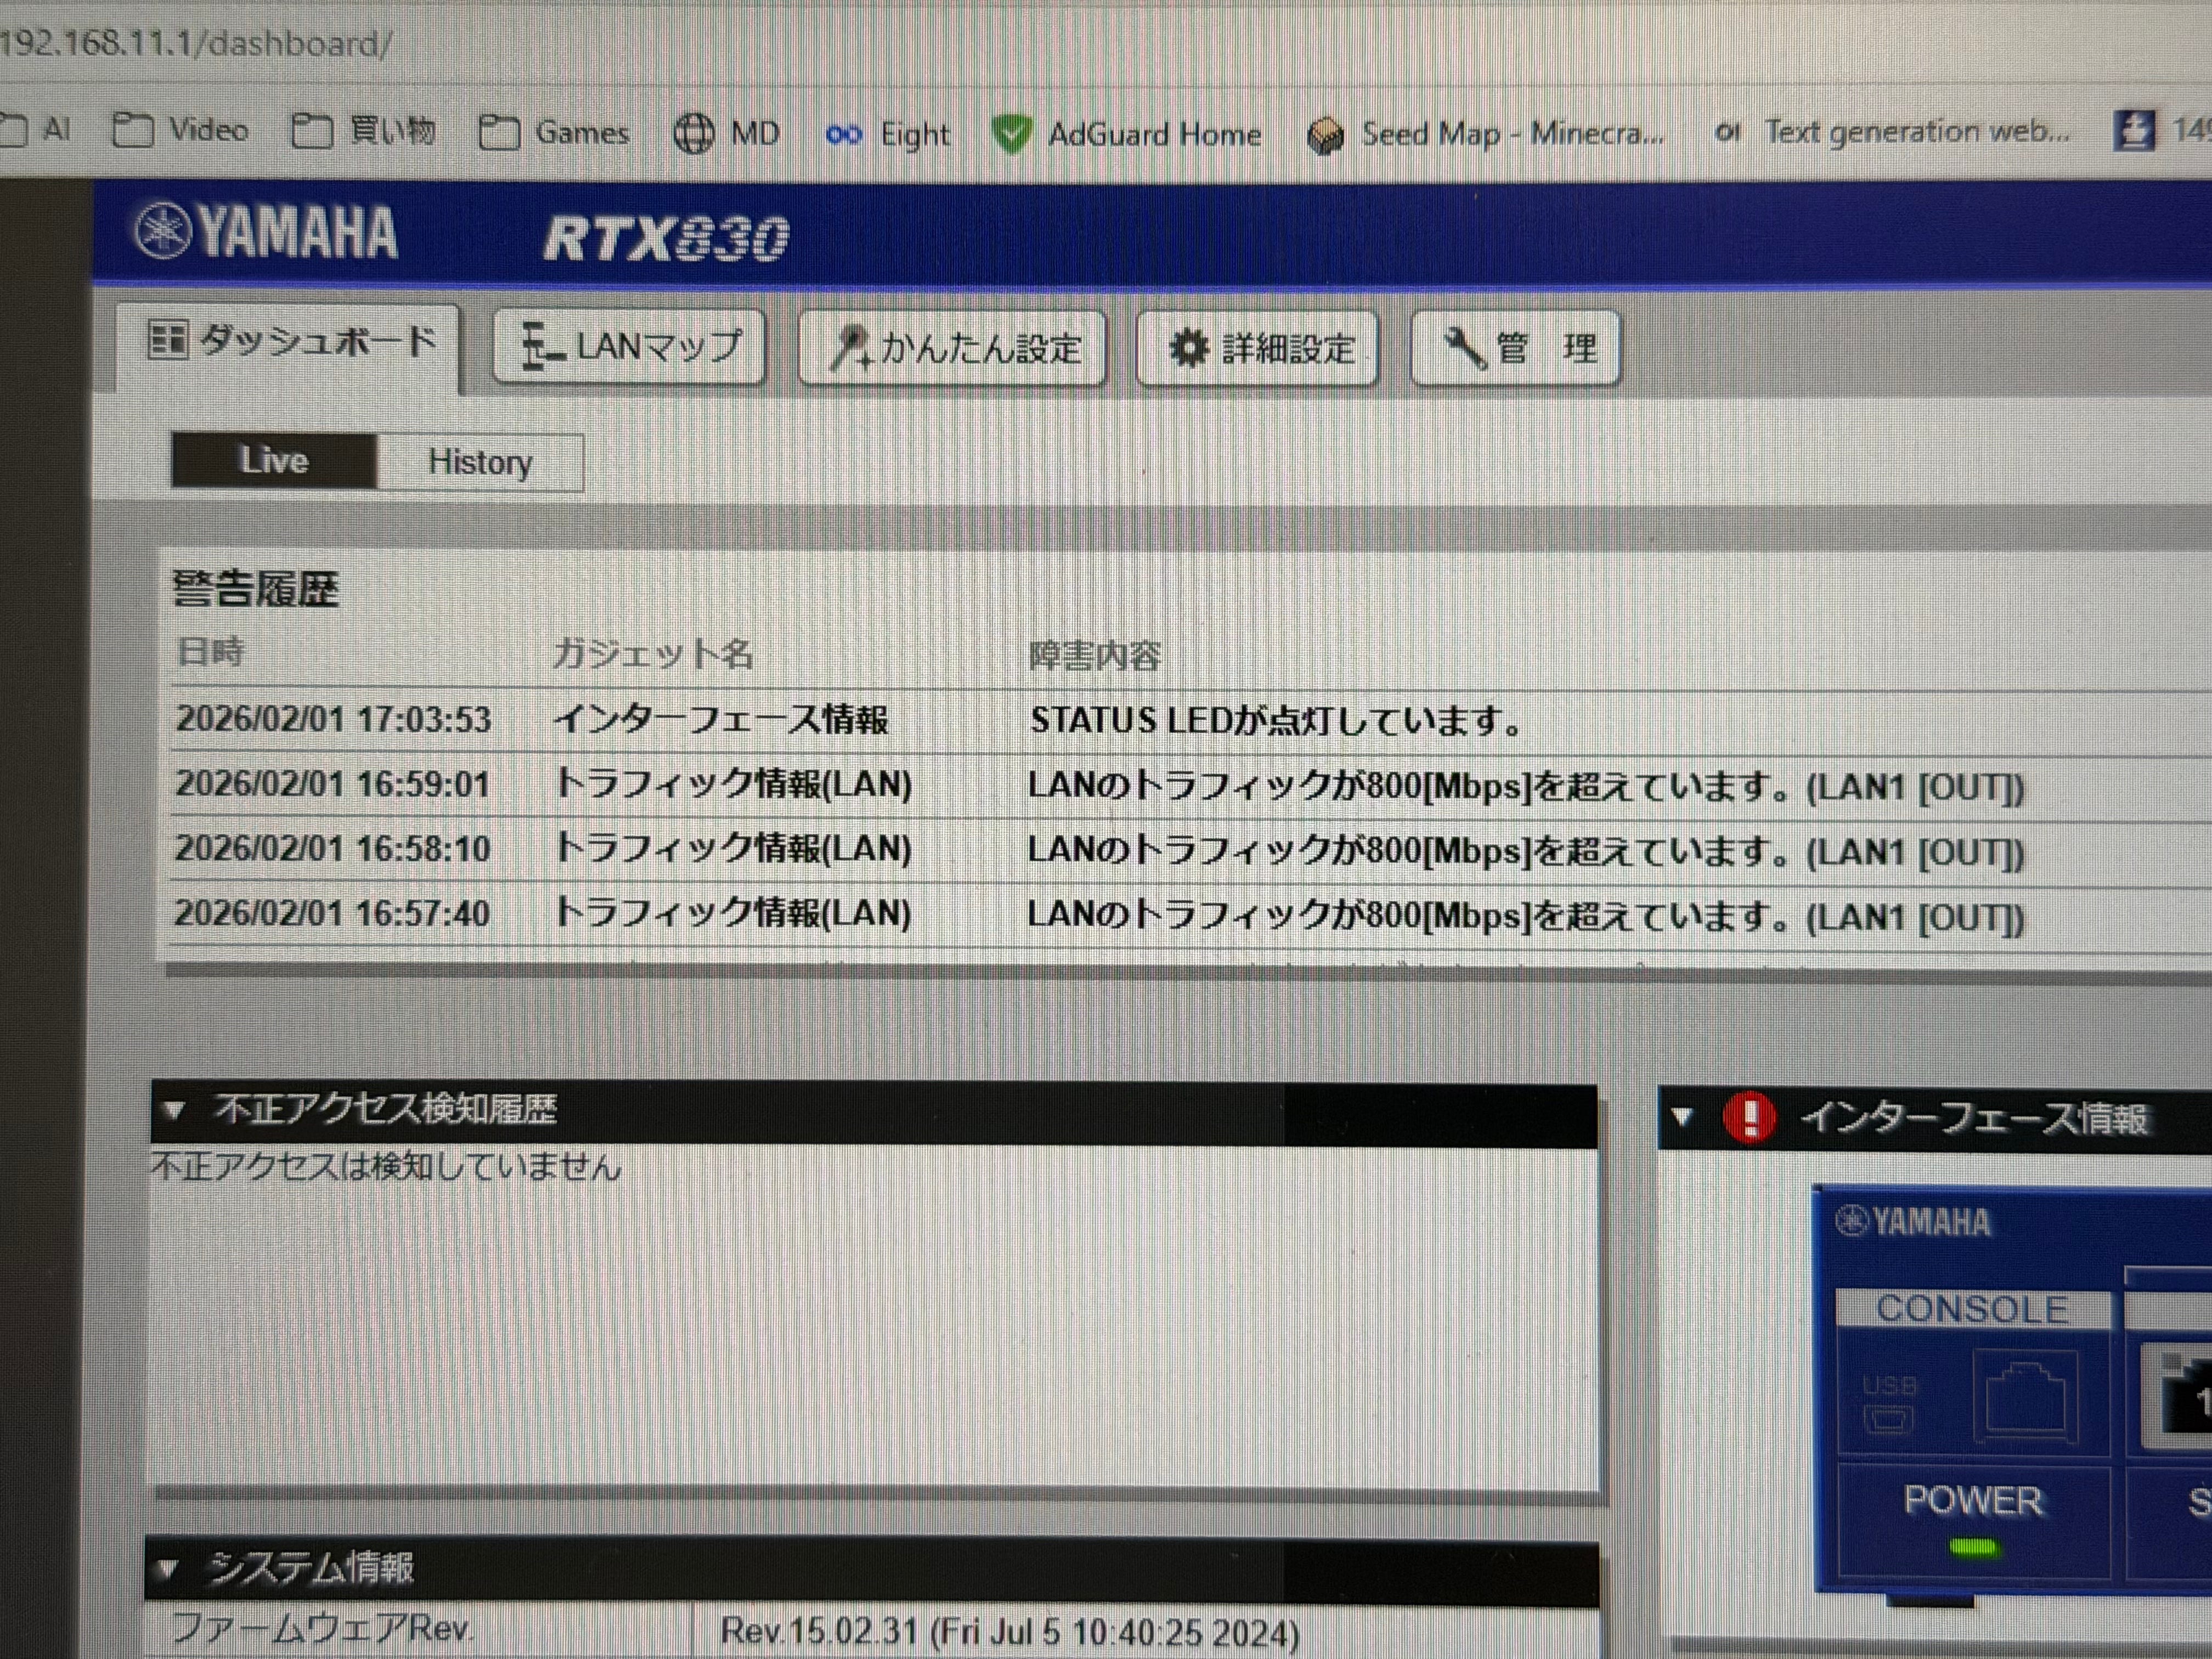
Task: Collapse the システム情報 gadget
Action: [168, 1568]
